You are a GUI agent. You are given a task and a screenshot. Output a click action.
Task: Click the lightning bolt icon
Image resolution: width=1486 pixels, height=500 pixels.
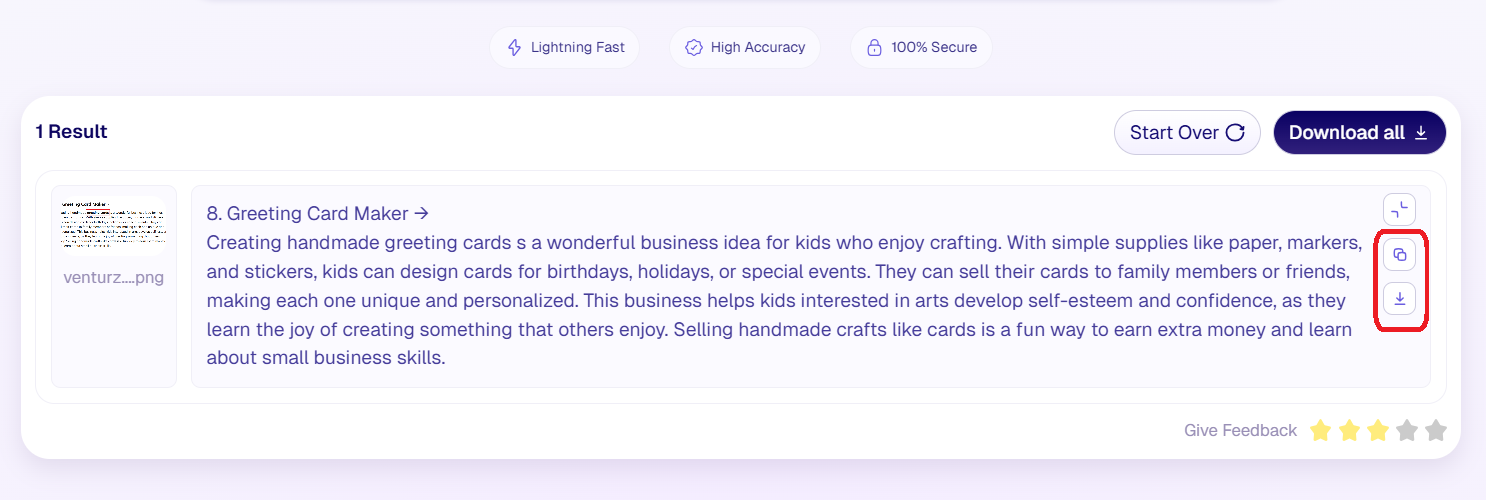515,47
